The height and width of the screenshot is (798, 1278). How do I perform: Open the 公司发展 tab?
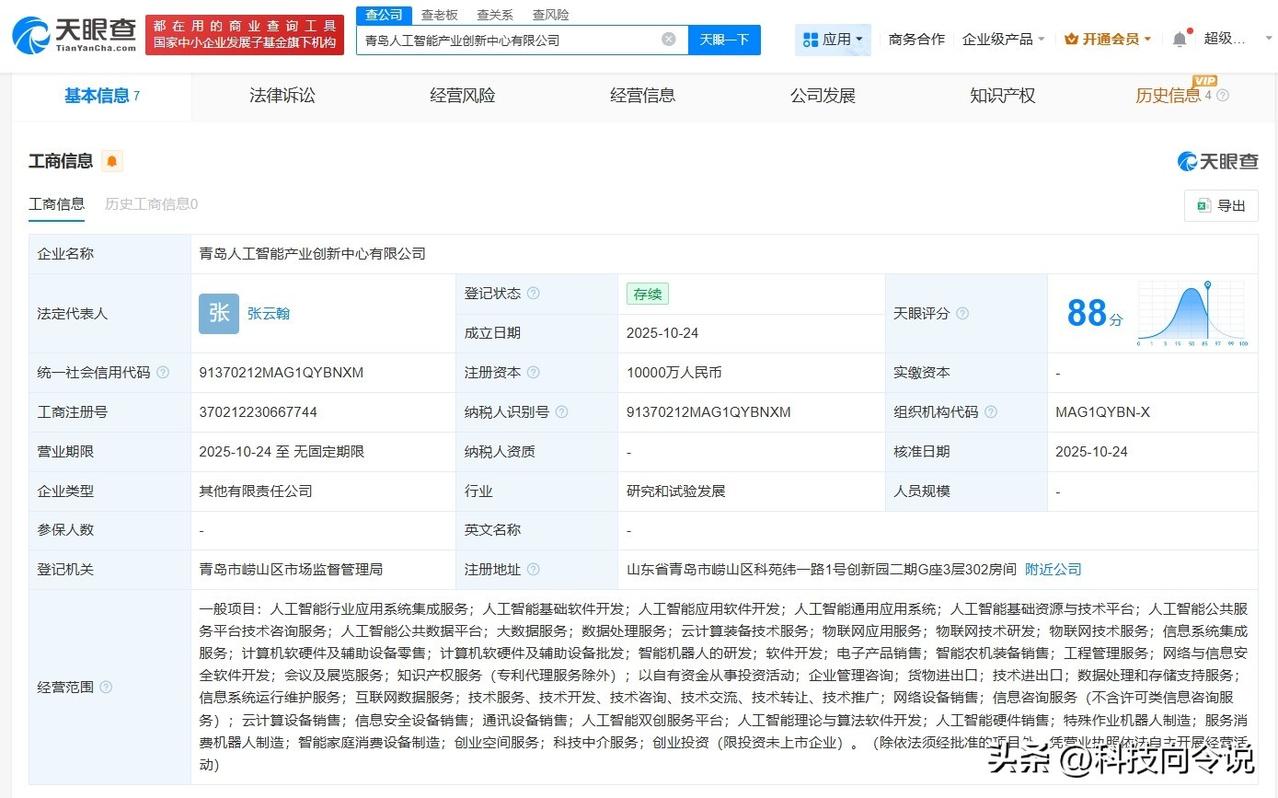823,96
